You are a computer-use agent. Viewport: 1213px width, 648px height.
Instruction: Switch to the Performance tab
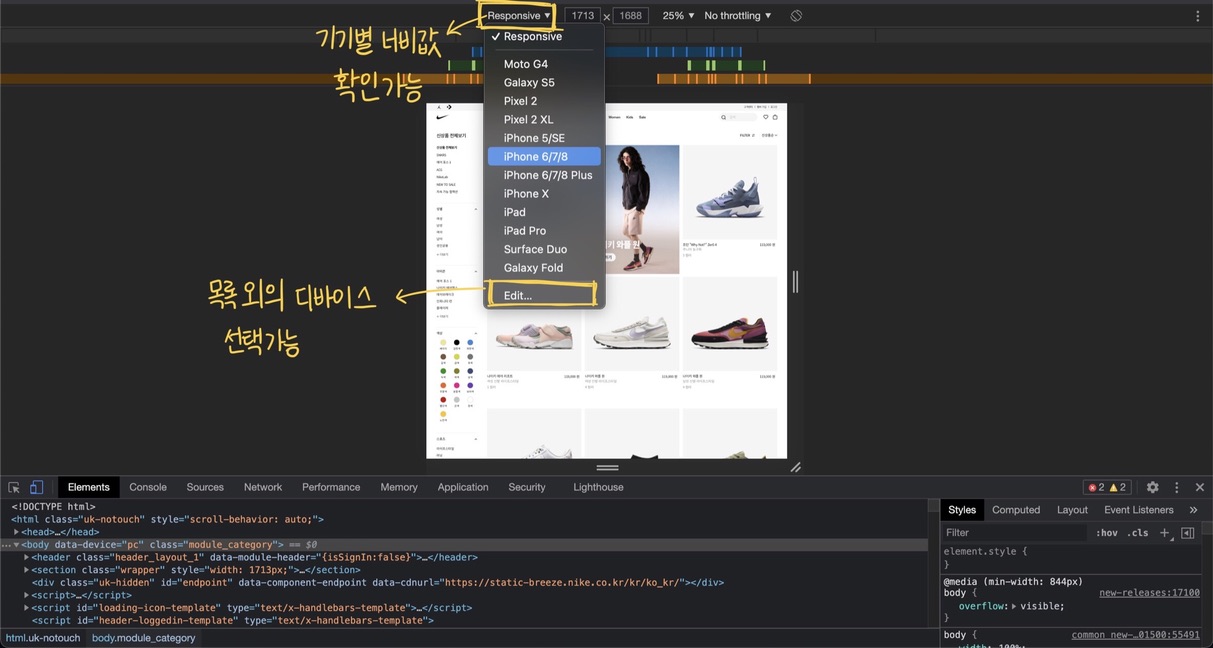(331, 487)
